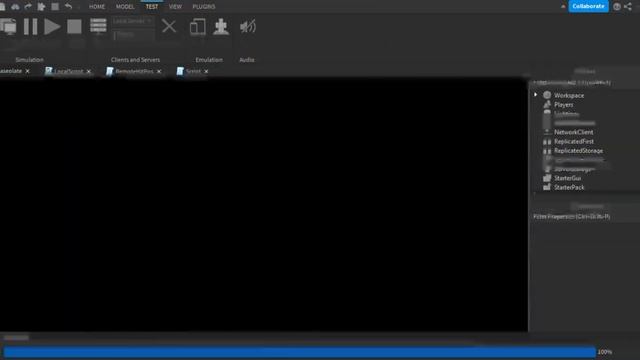
Task: Click the undo arrow in quick access bar
Action: point(68,6)
